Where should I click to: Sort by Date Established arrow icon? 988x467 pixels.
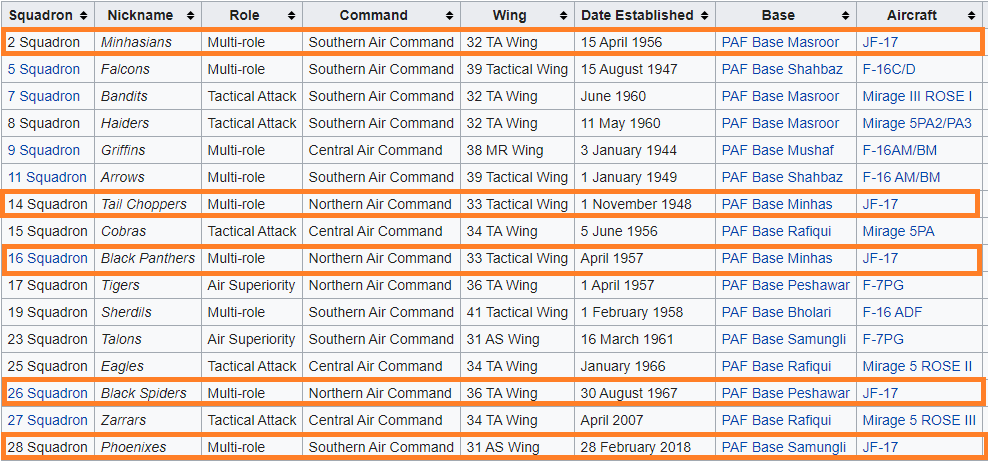pos(704,15)
